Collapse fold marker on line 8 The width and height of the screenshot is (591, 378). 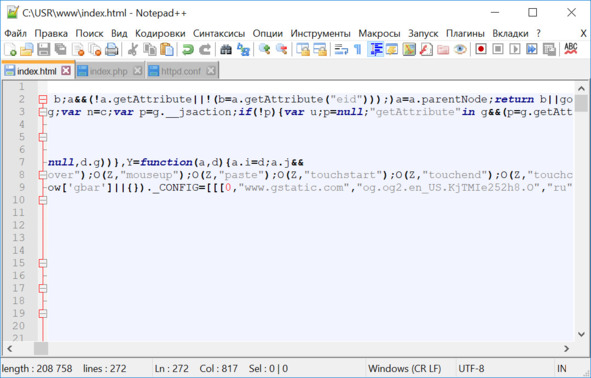click(43, 175)
